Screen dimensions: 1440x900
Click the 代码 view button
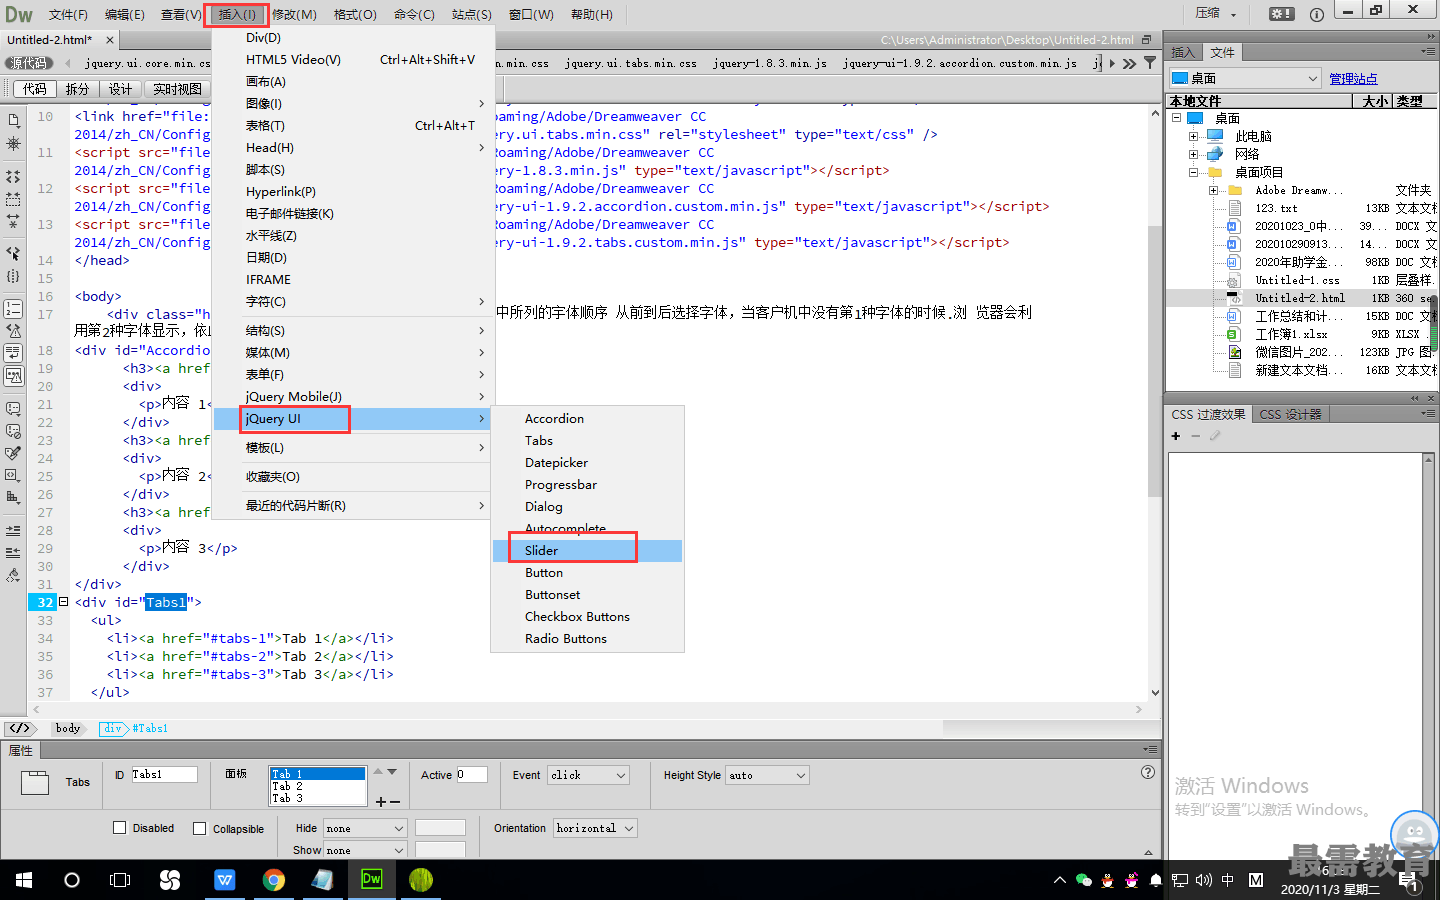(x=34, y=89)
